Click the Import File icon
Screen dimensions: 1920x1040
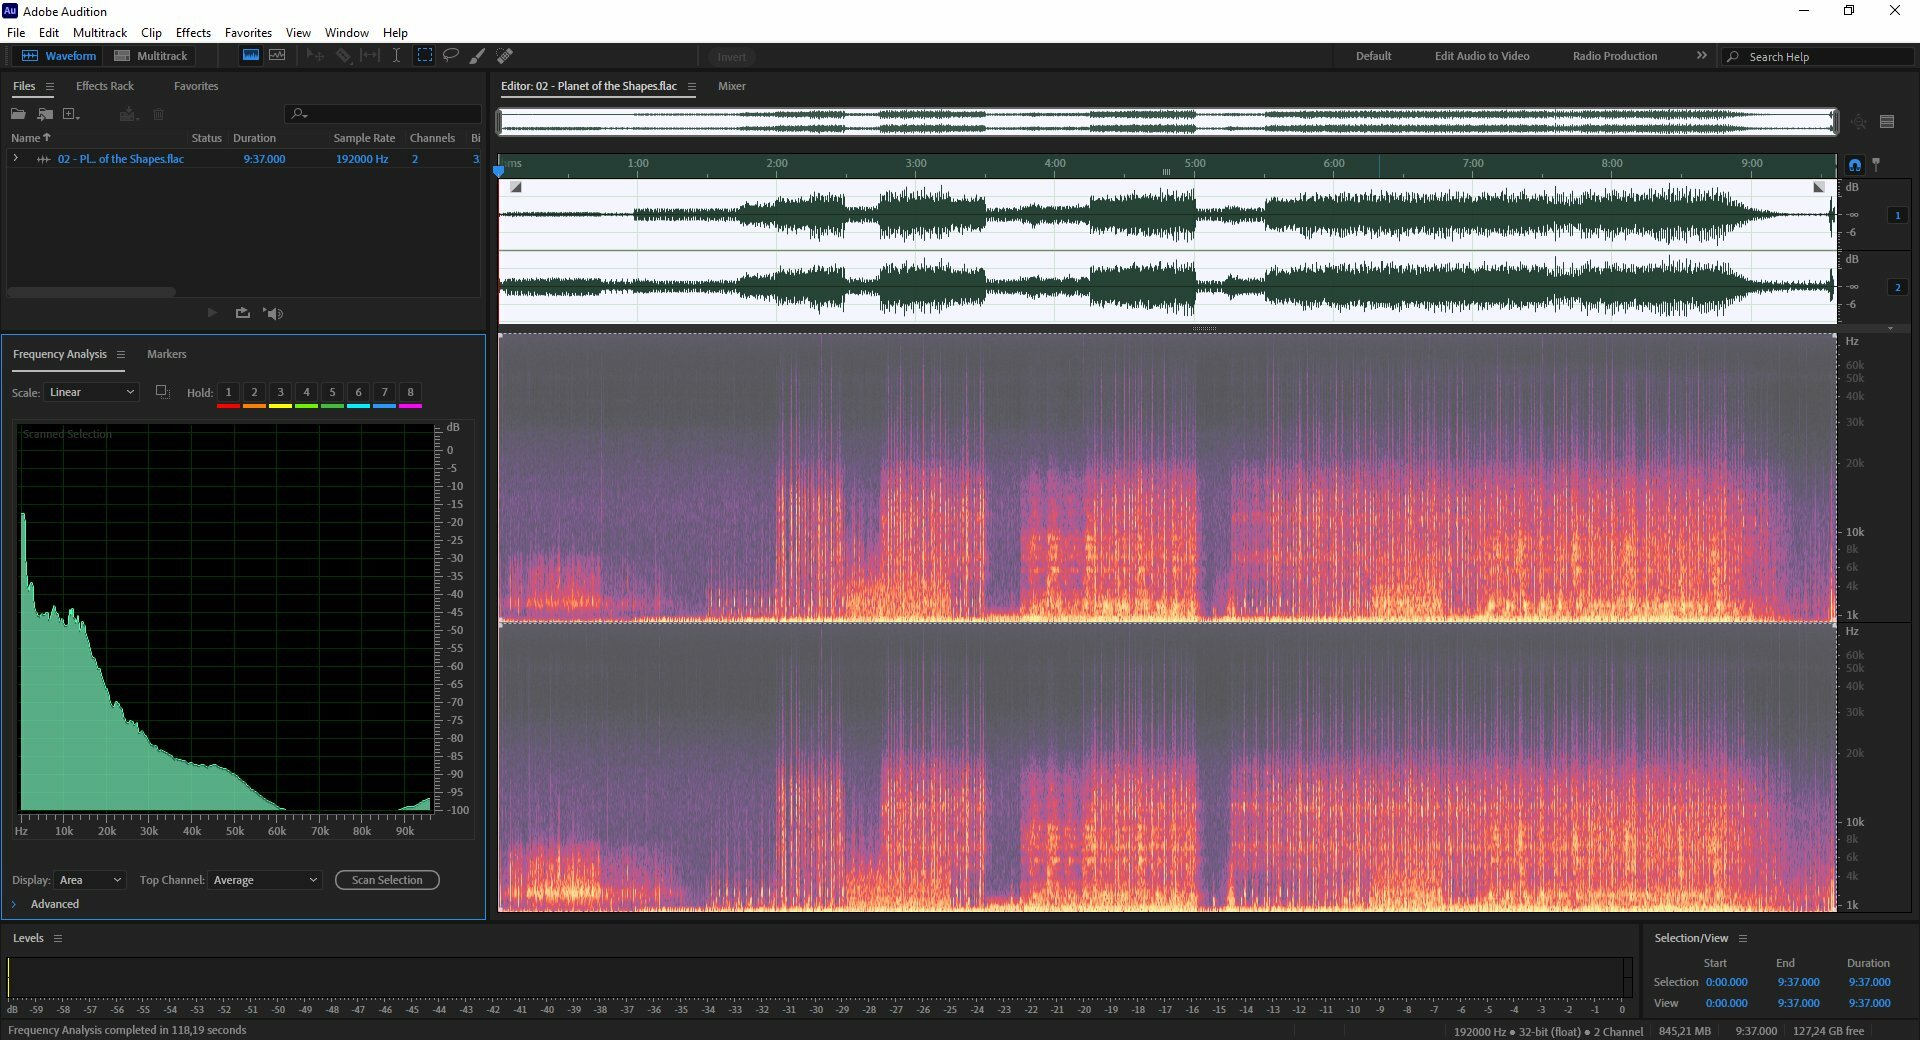point(45,114)
